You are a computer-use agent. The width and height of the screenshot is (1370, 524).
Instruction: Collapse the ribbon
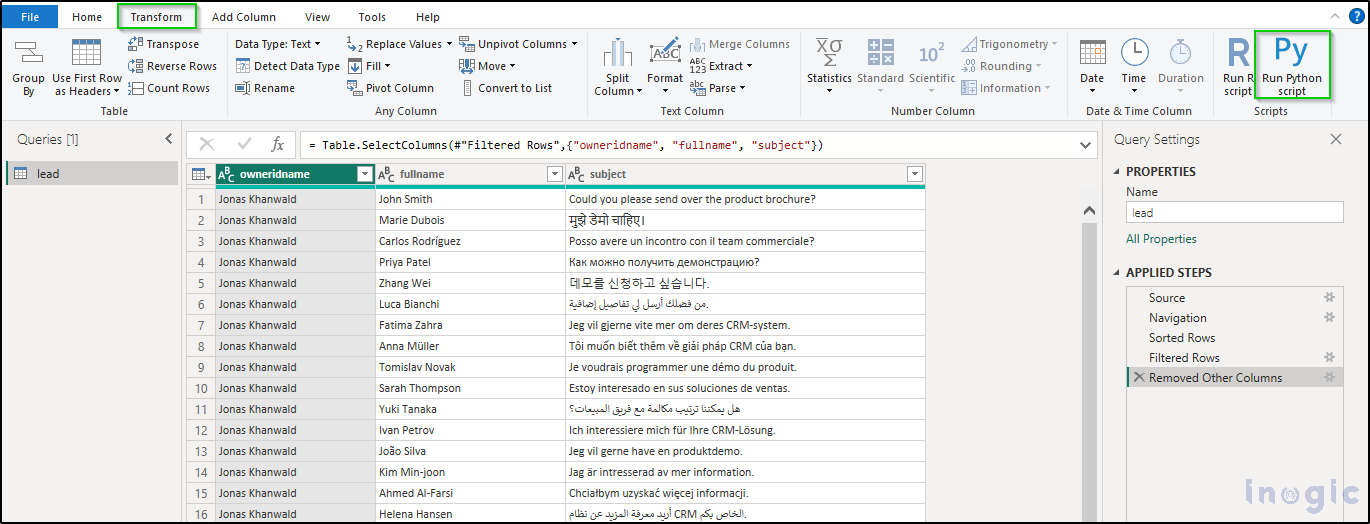[1337, 17]
